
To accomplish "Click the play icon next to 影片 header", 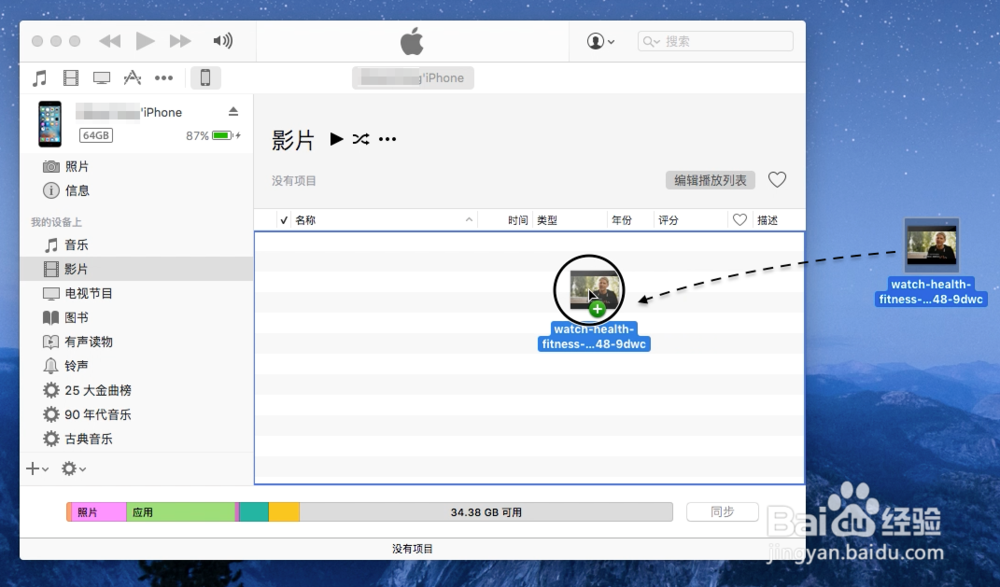I will 337,139.
